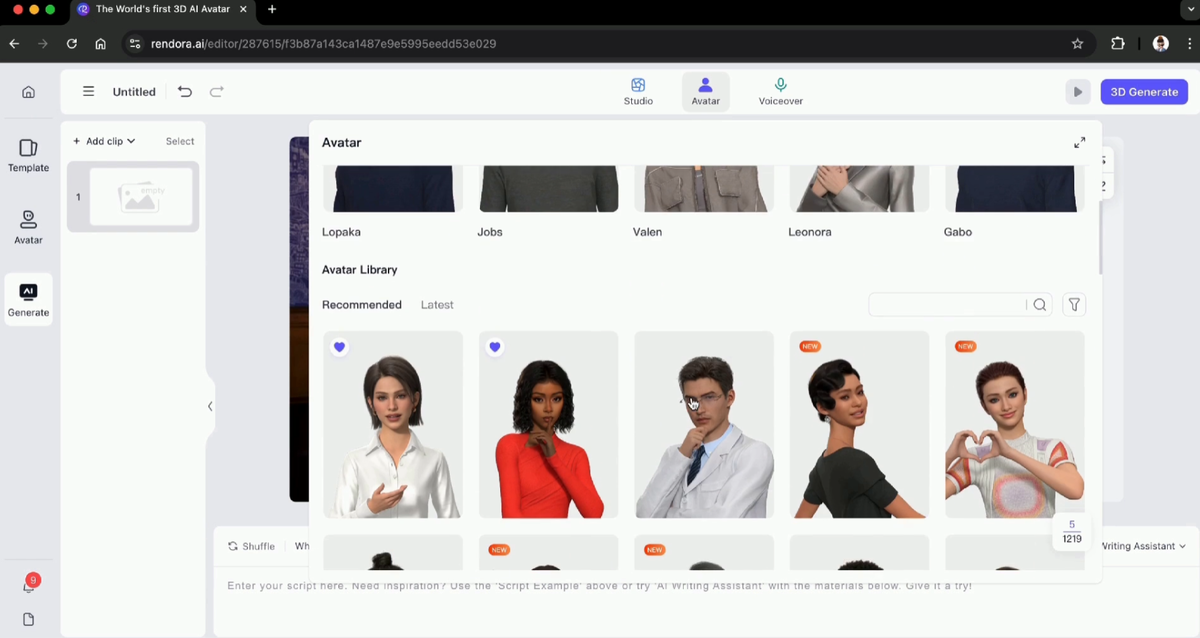
Task: Open the avatar filter funnel icon
Action: tap(1073, 305)
